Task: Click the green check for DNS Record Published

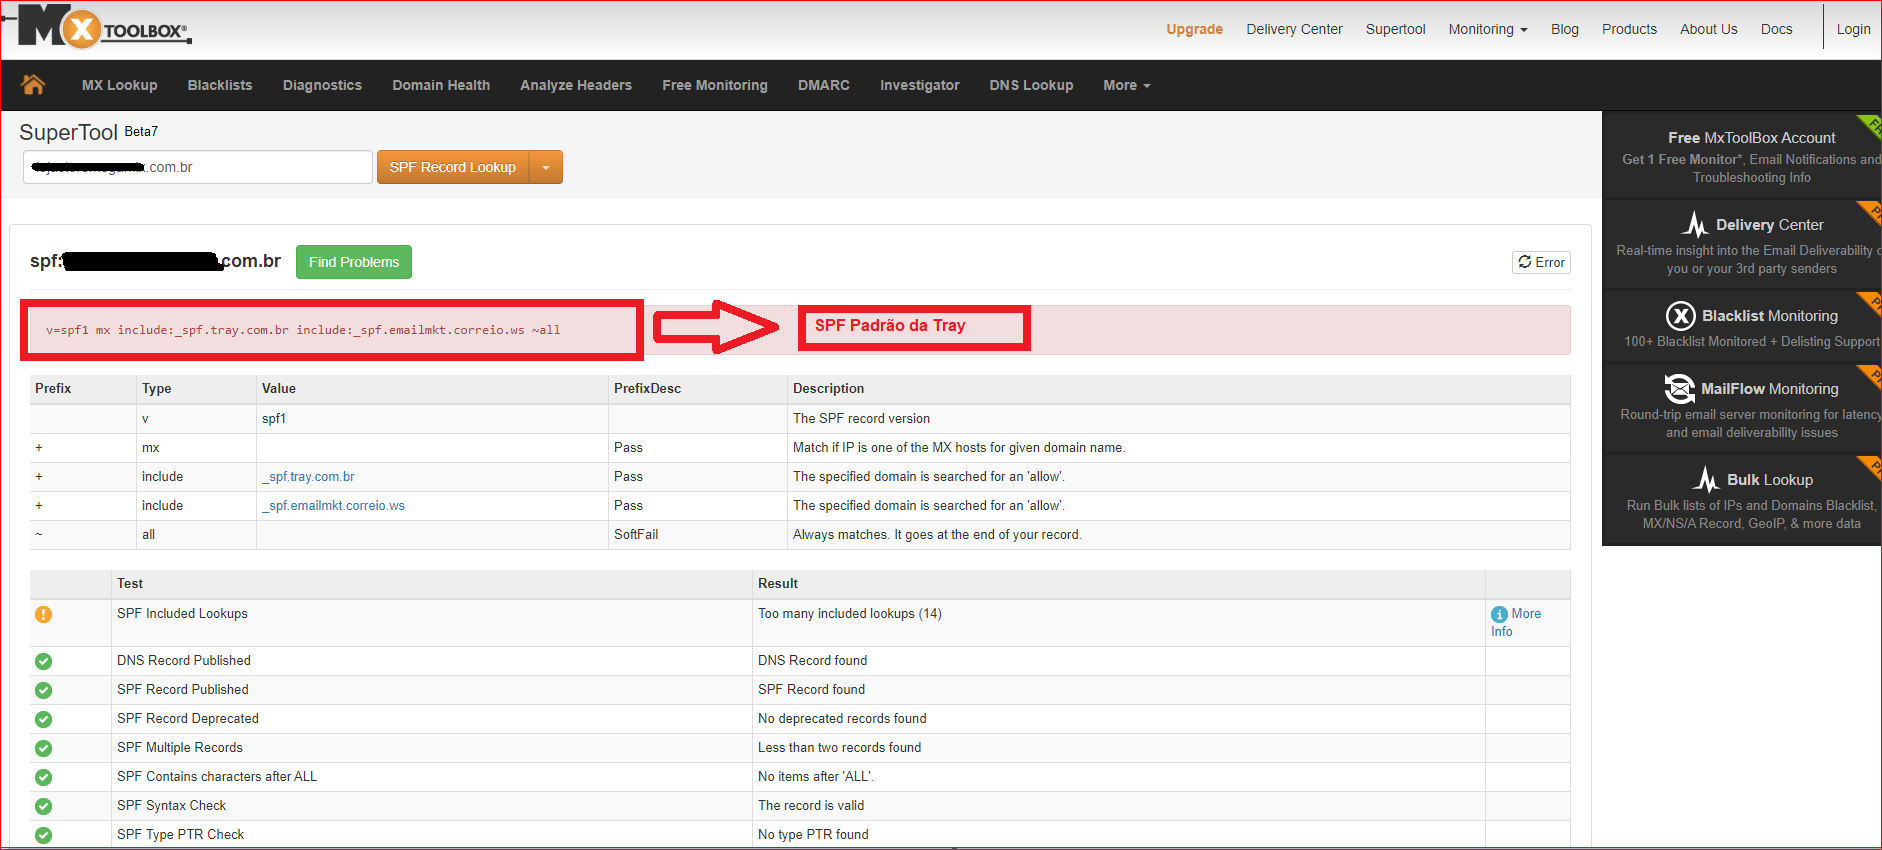Action: pyautogui.click(x=43, y=661)
